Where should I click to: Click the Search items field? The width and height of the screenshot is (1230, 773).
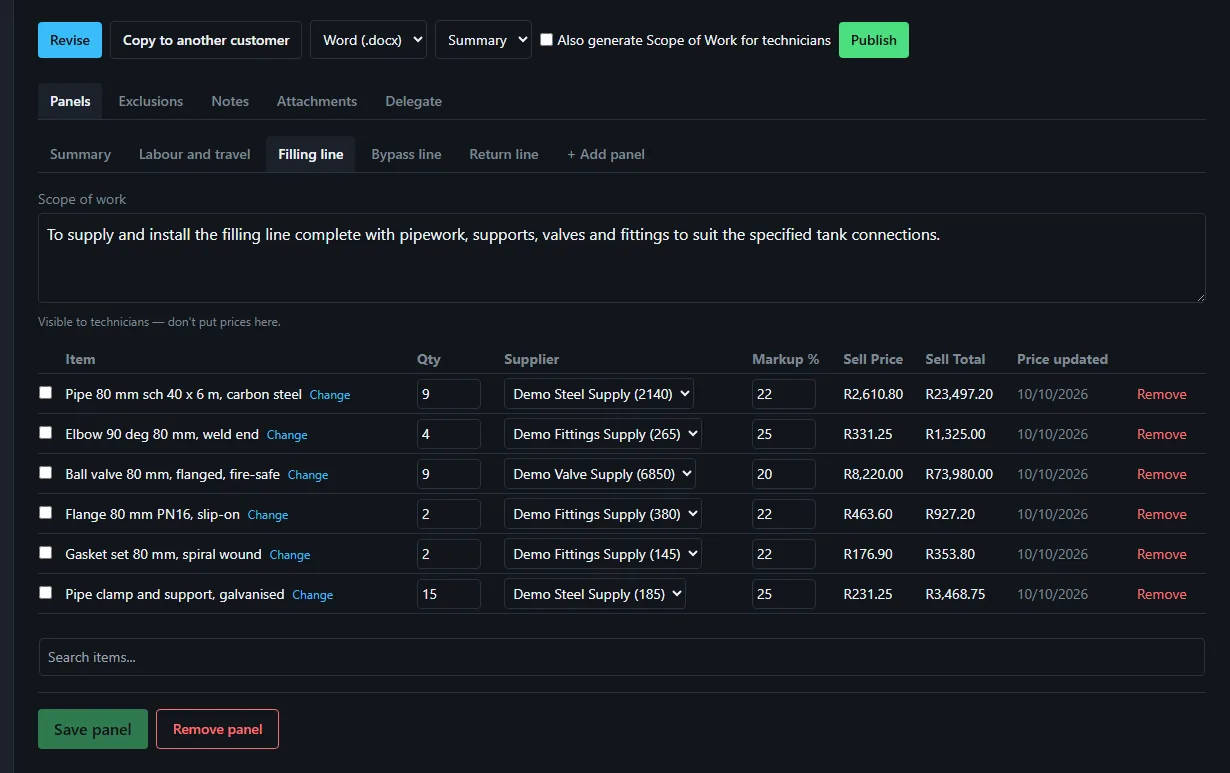pos(622,657)
